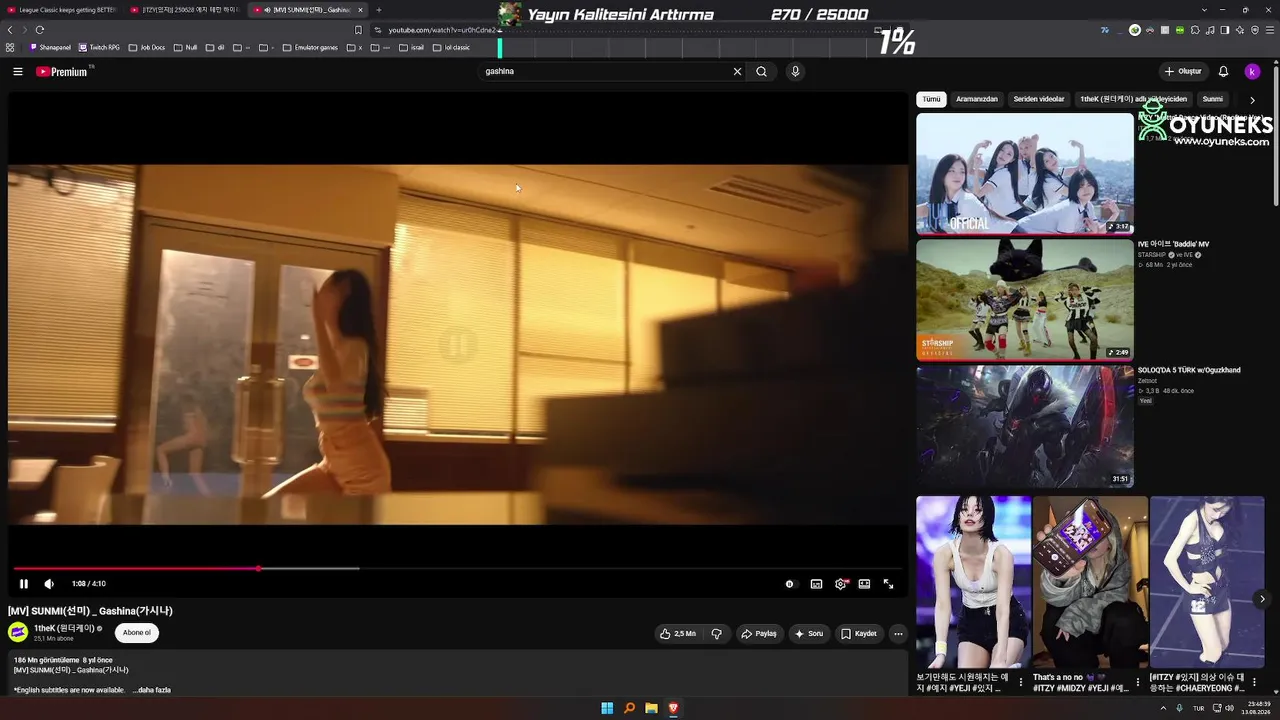Screen dimensions: 1280x720
Task: Toggle the browser sidebar panel
Action: 1225,30
